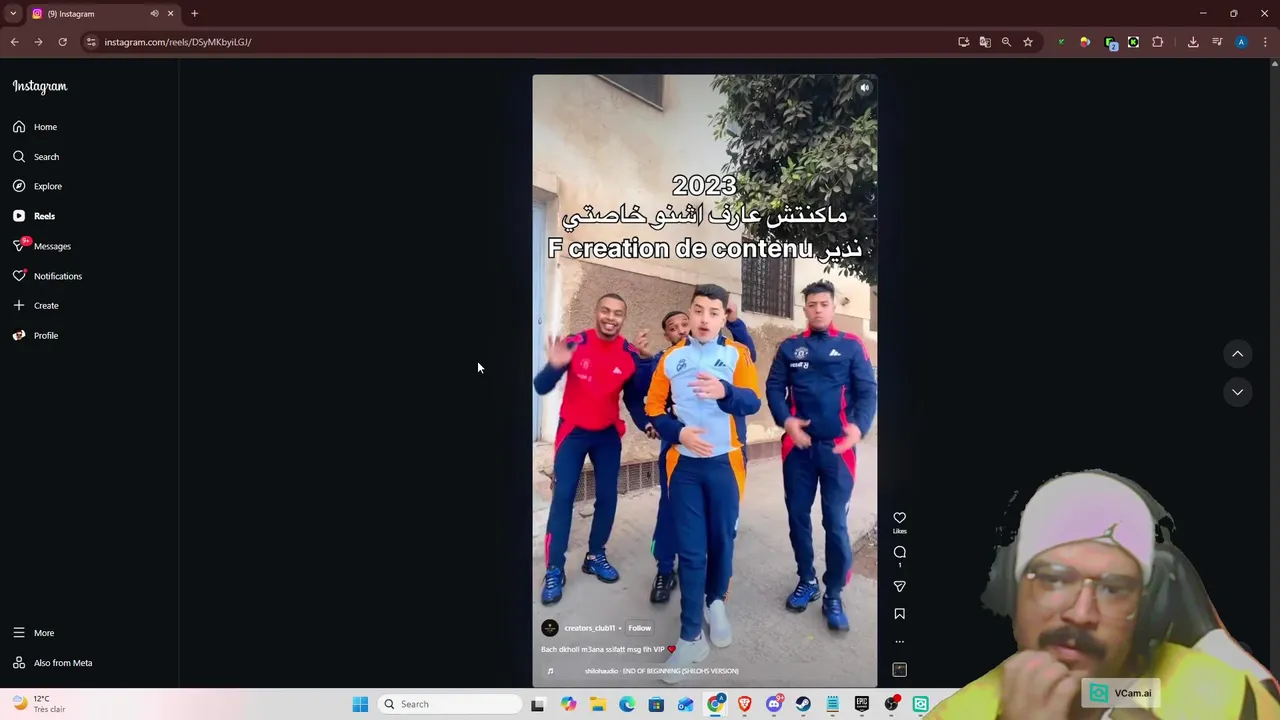Close the Instagram tab
Viewport: 1280px width, 720px height.
(170, 14)
